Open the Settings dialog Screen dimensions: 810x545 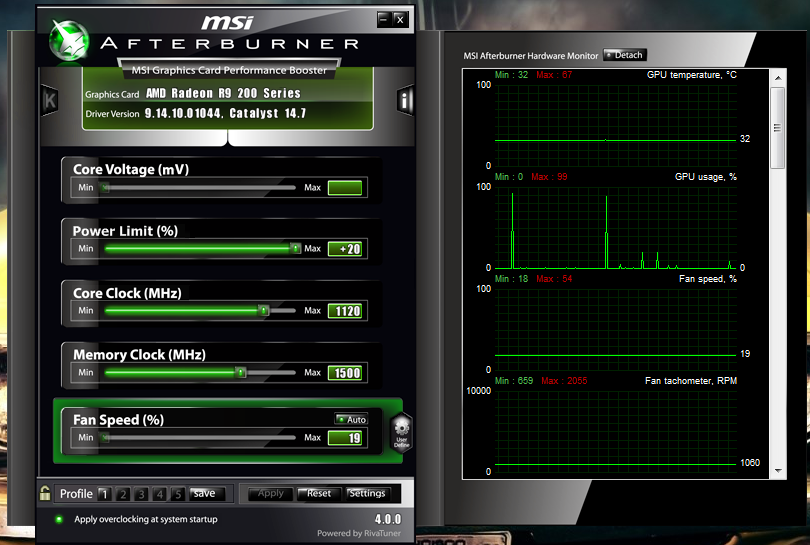pyautogui.click(x=367, y=493)
